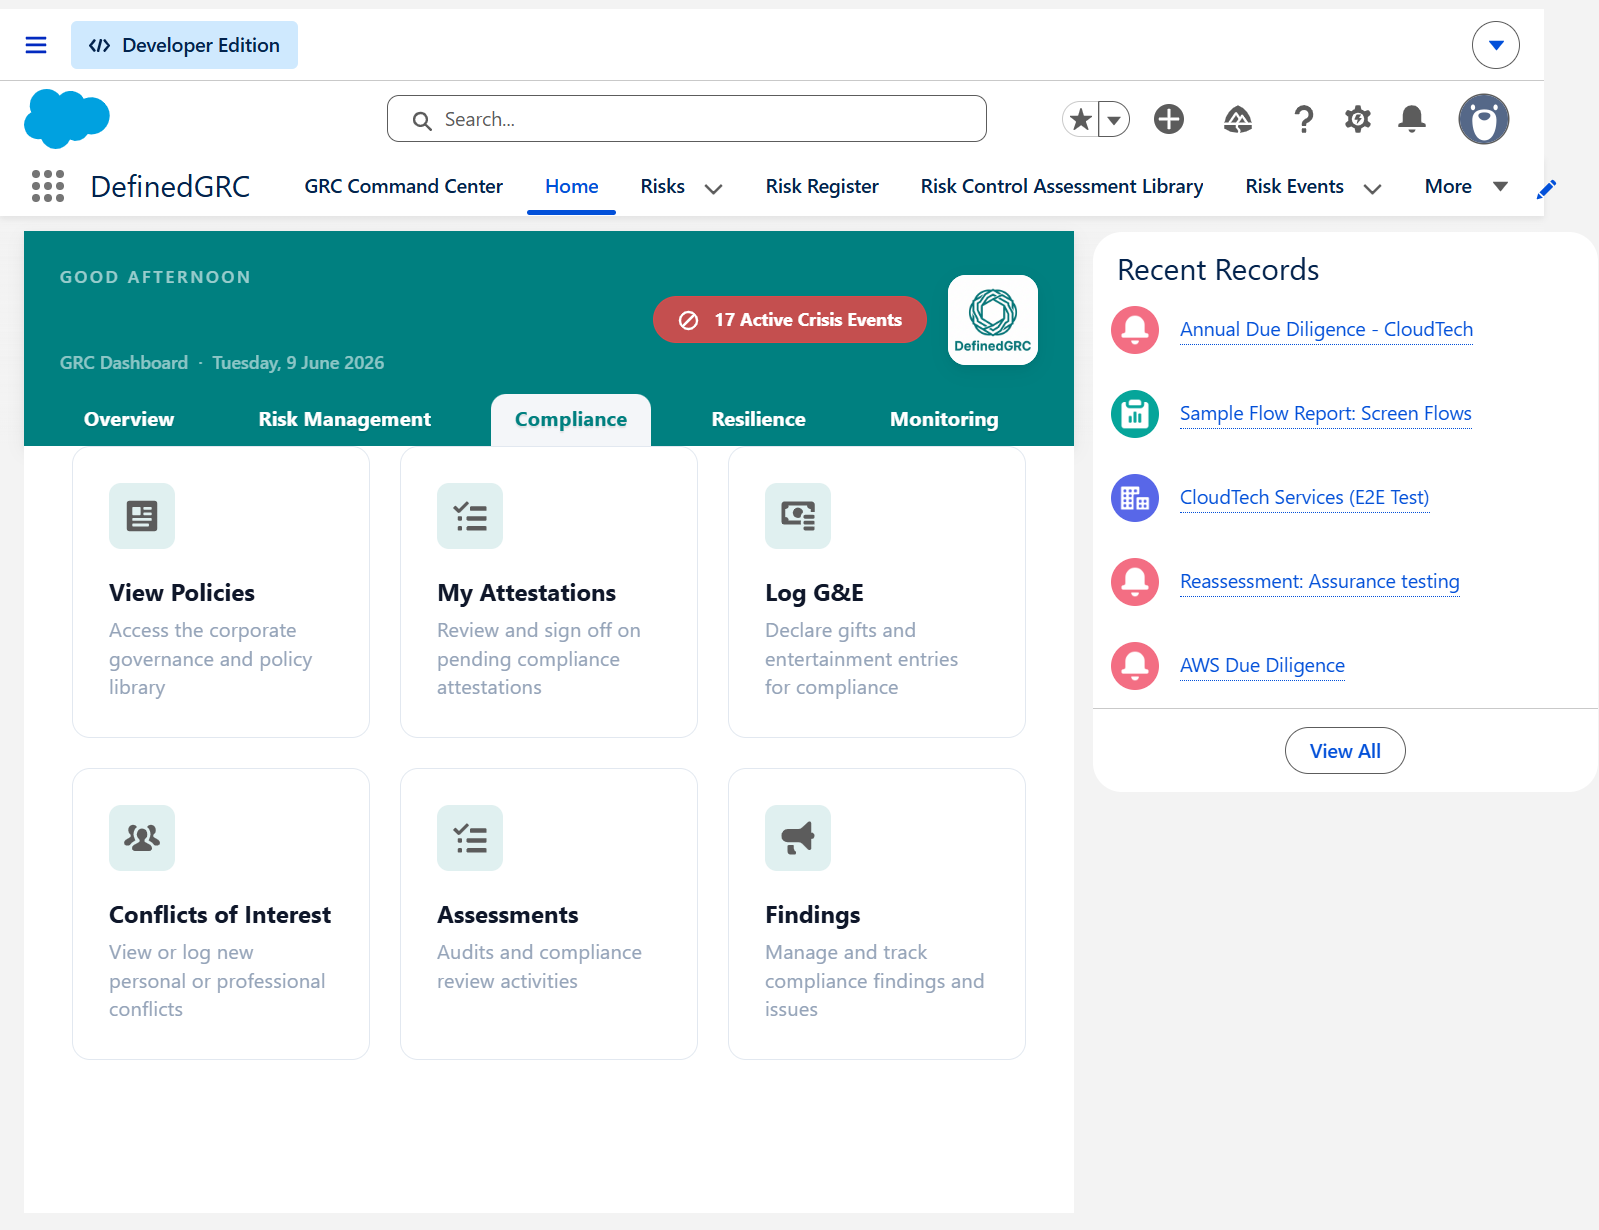
Task: Click the Favorites star icon
Action: click(1081, 119)
